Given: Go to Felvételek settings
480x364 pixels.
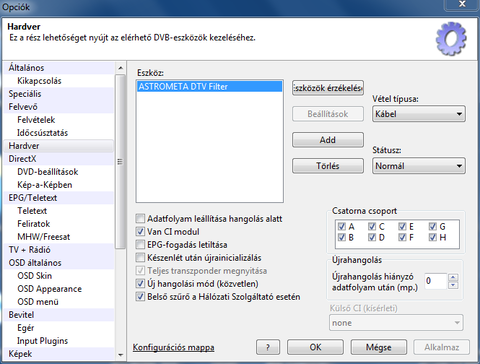Looking at the screenshot, I should 58,120.
